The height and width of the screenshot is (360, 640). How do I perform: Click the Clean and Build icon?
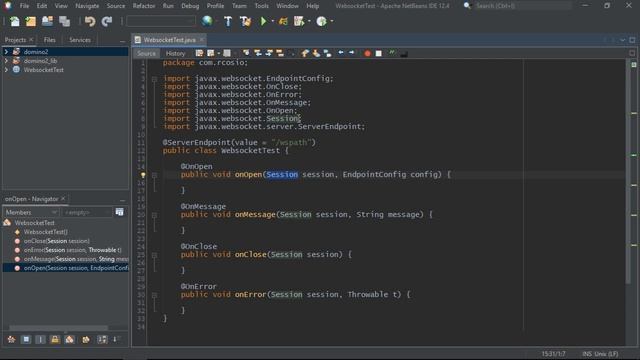point(245,21)
